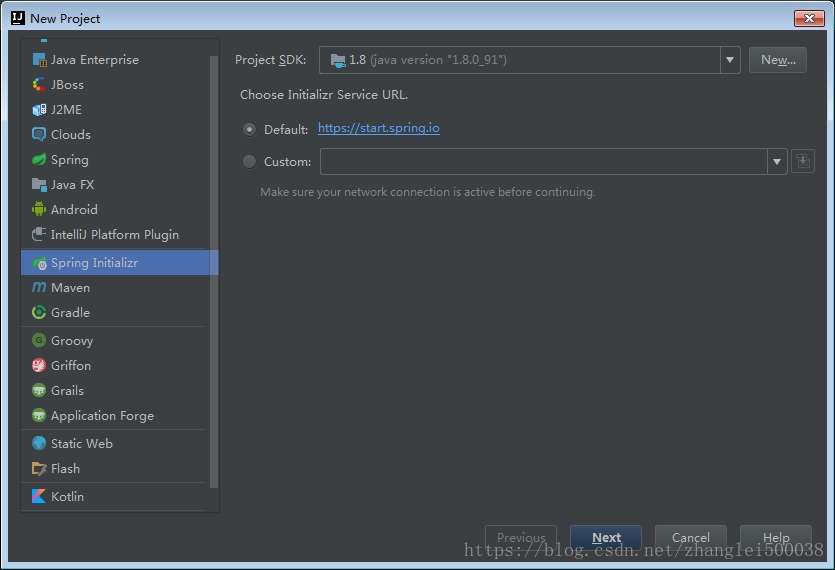The width and height of the screenshot is (835, 570).
Task: Select Maven label in list
Action: click(x=70, y=287)
